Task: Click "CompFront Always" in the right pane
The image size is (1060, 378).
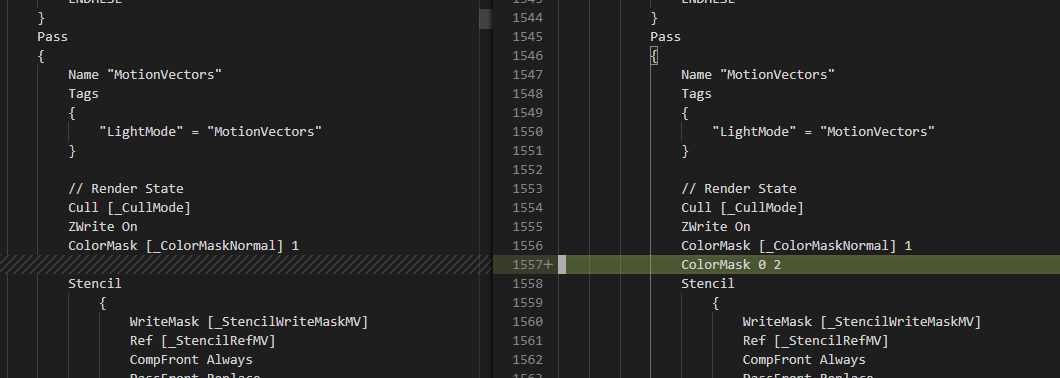Action: 804,360
